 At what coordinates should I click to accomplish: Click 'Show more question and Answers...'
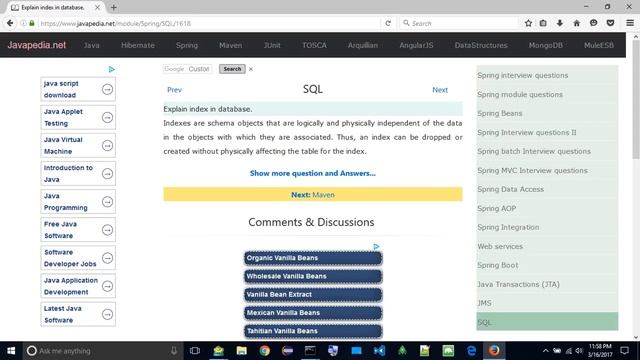point(313,173)
